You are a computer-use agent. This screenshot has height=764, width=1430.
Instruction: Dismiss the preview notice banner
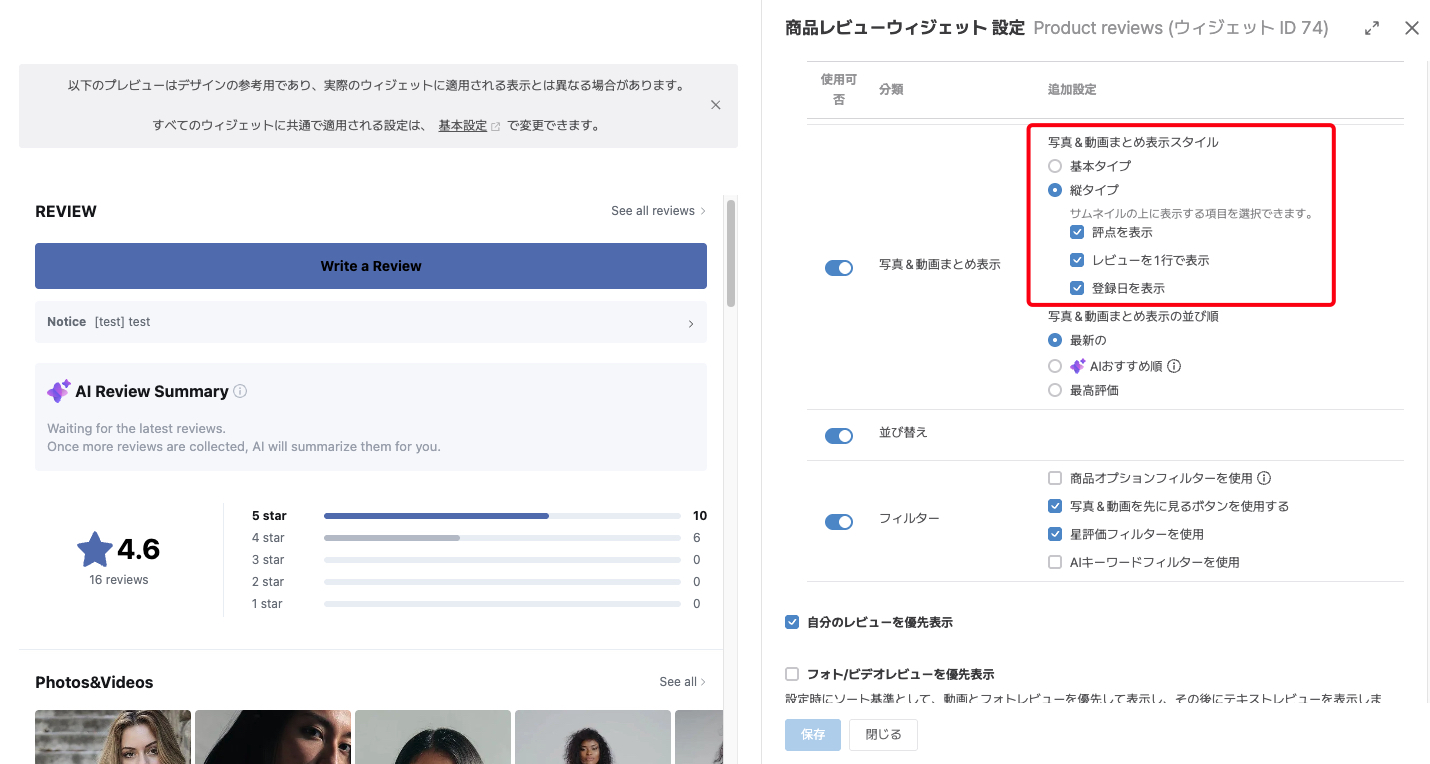point(715,105)
